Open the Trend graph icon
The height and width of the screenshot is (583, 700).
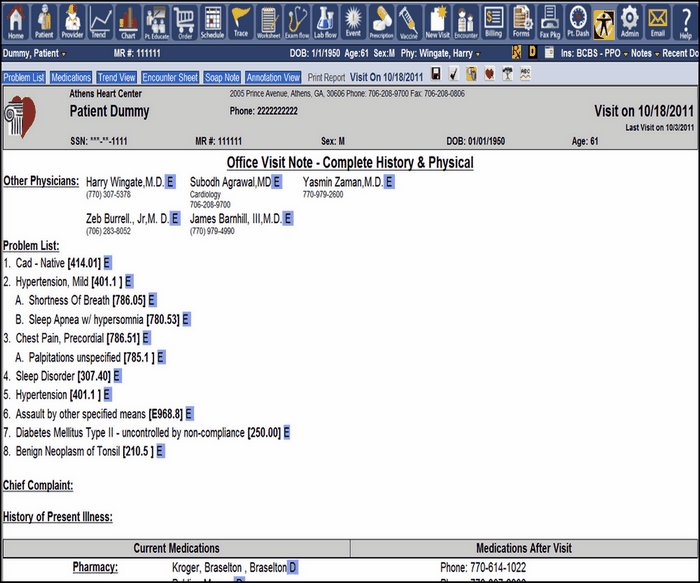click(100, 21)
